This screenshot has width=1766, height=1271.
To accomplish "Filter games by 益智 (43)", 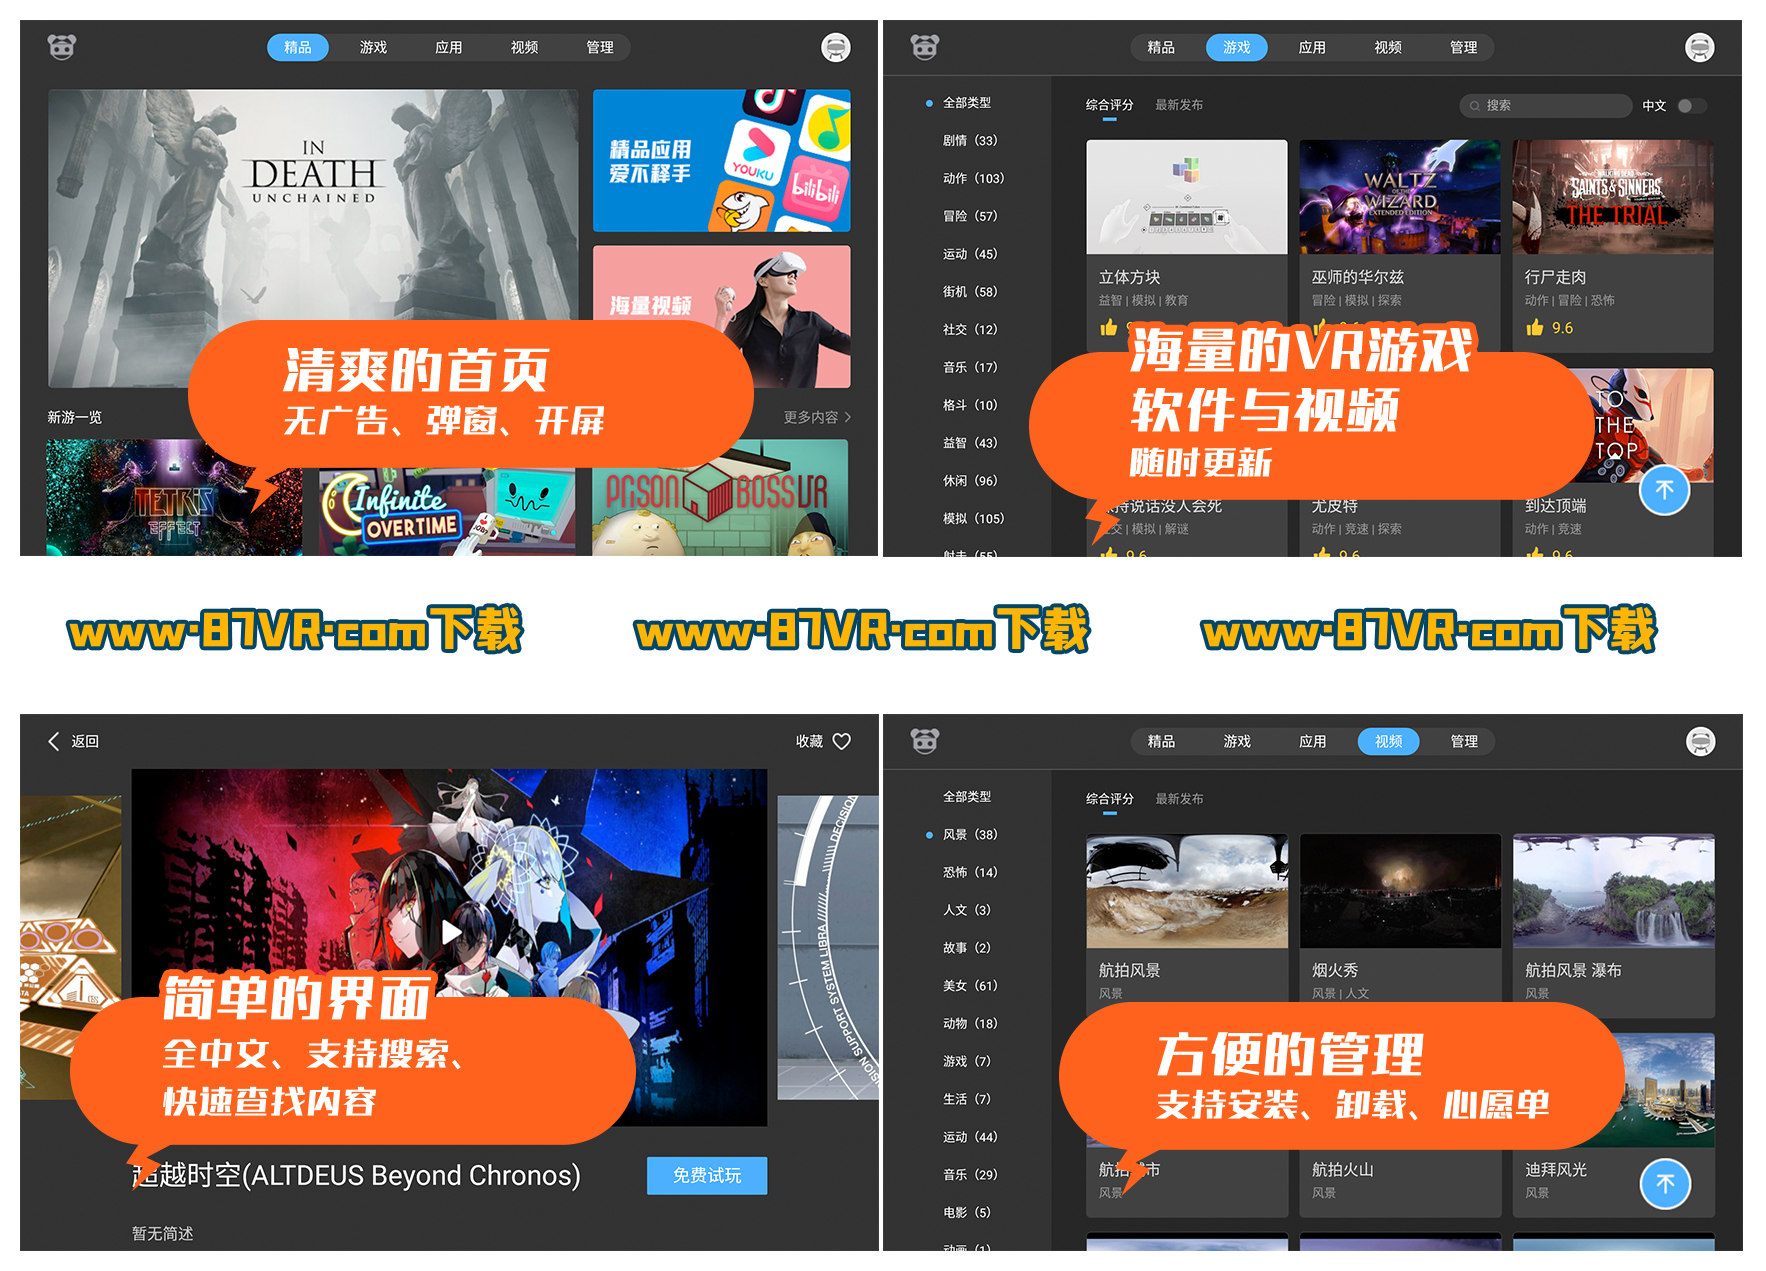I will 970,443.
